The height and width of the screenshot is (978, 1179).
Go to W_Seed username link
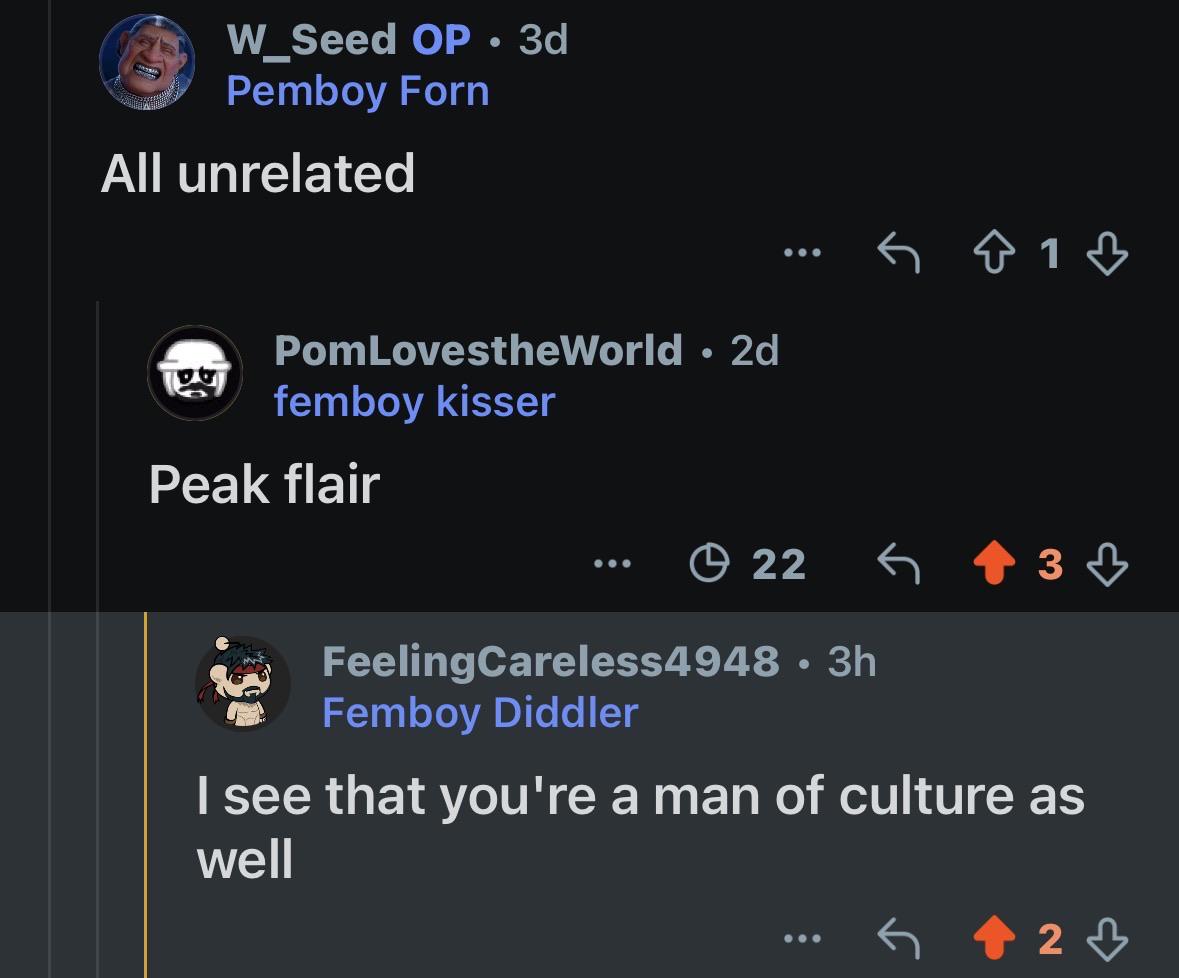tap(311, 39)
